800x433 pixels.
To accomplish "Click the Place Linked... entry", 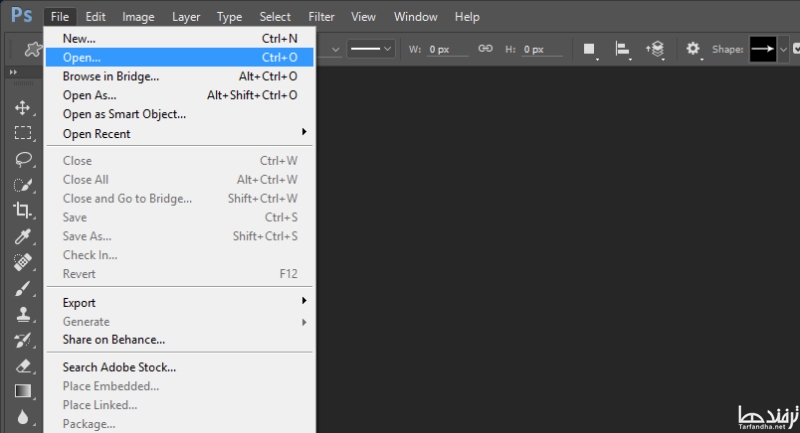I will click(x=180, y=405).
